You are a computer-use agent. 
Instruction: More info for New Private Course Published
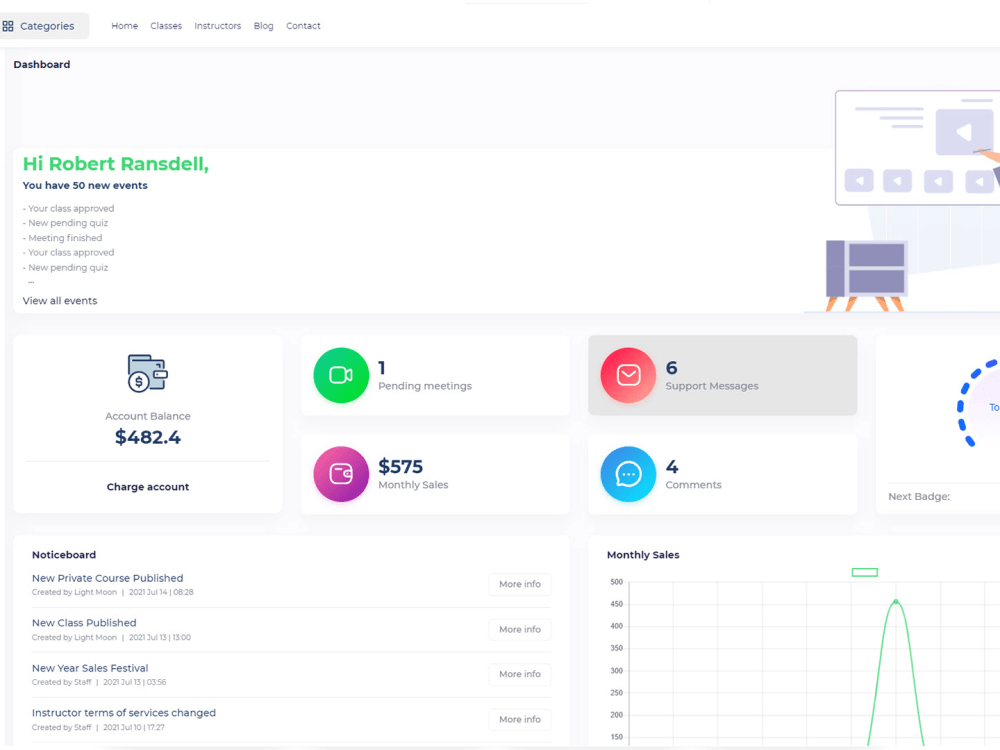coord(520,584)
